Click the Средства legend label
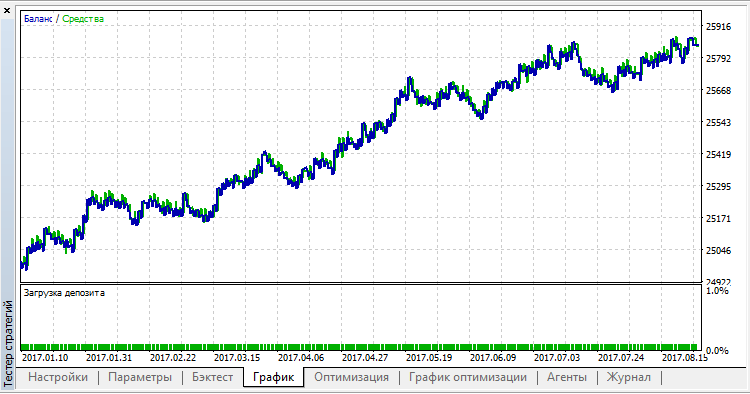Viewport: 750px width, 394px height. (83, 19)
